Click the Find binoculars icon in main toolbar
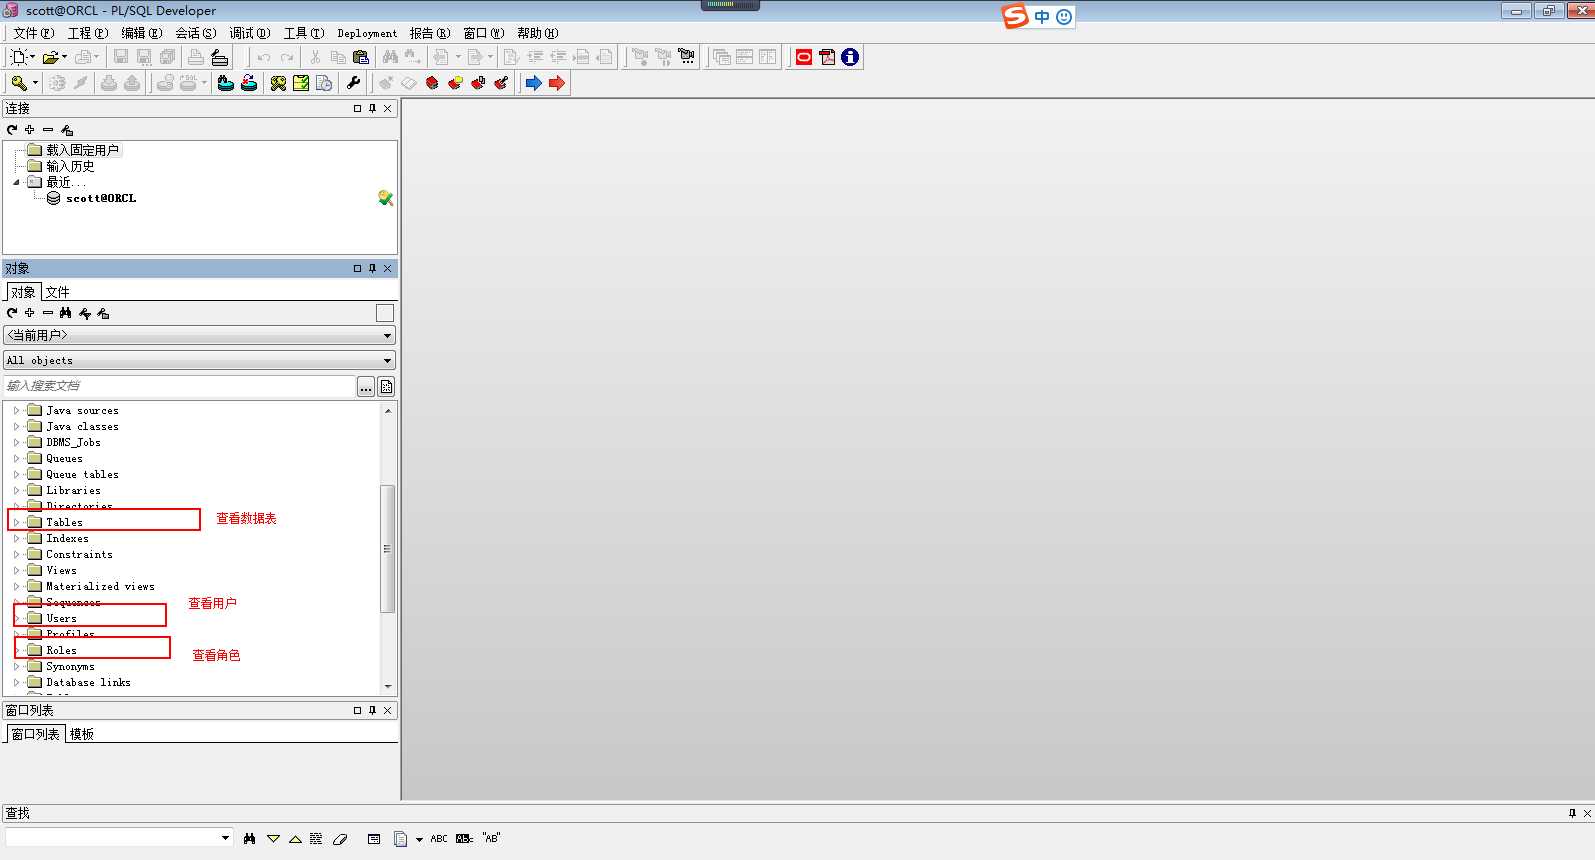The image size is (1595, 860). pyautogui.click(x=390, y=57)
